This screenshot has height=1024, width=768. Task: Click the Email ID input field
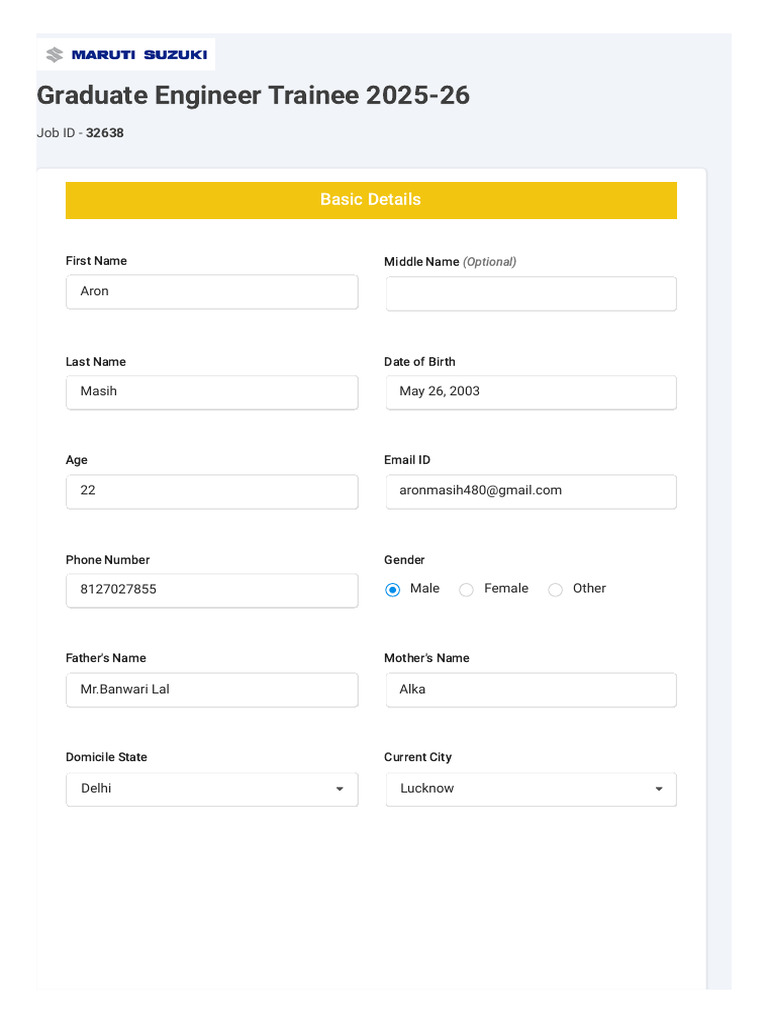coord(531,492)
